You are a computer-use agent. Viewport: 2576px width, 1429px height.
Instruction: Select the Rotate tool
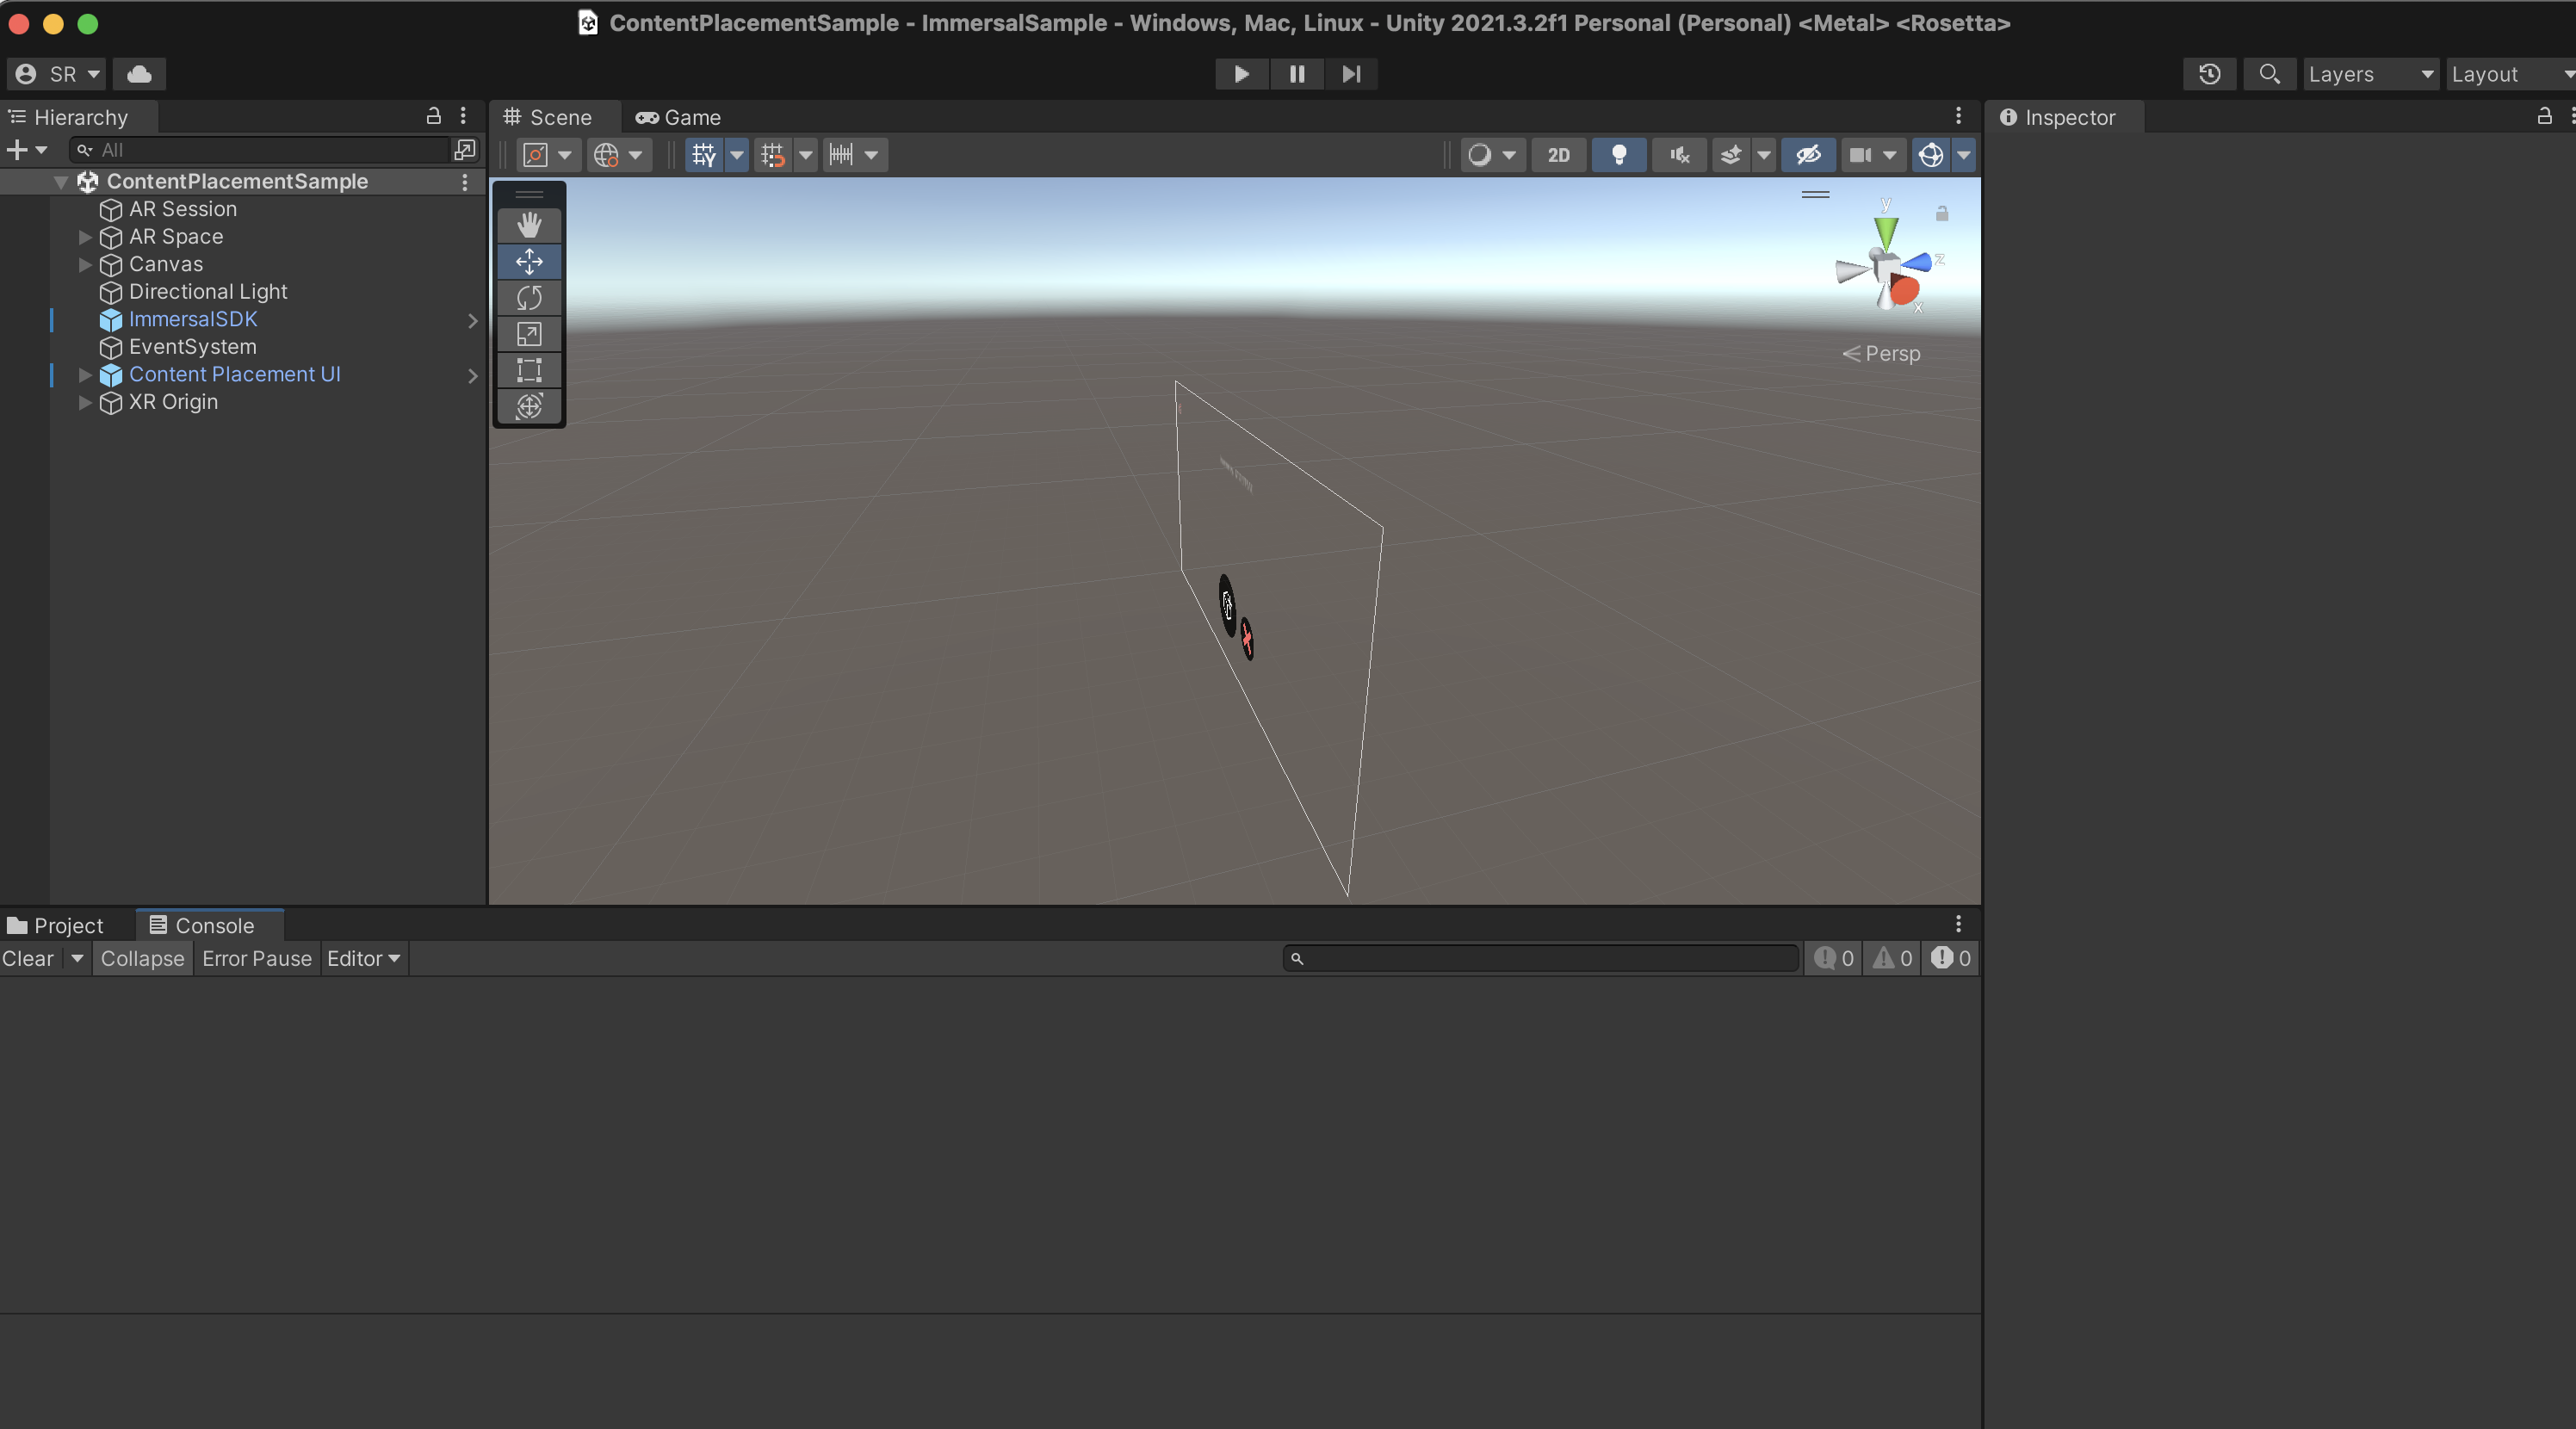pyautogui.click(x=529, y=298)
